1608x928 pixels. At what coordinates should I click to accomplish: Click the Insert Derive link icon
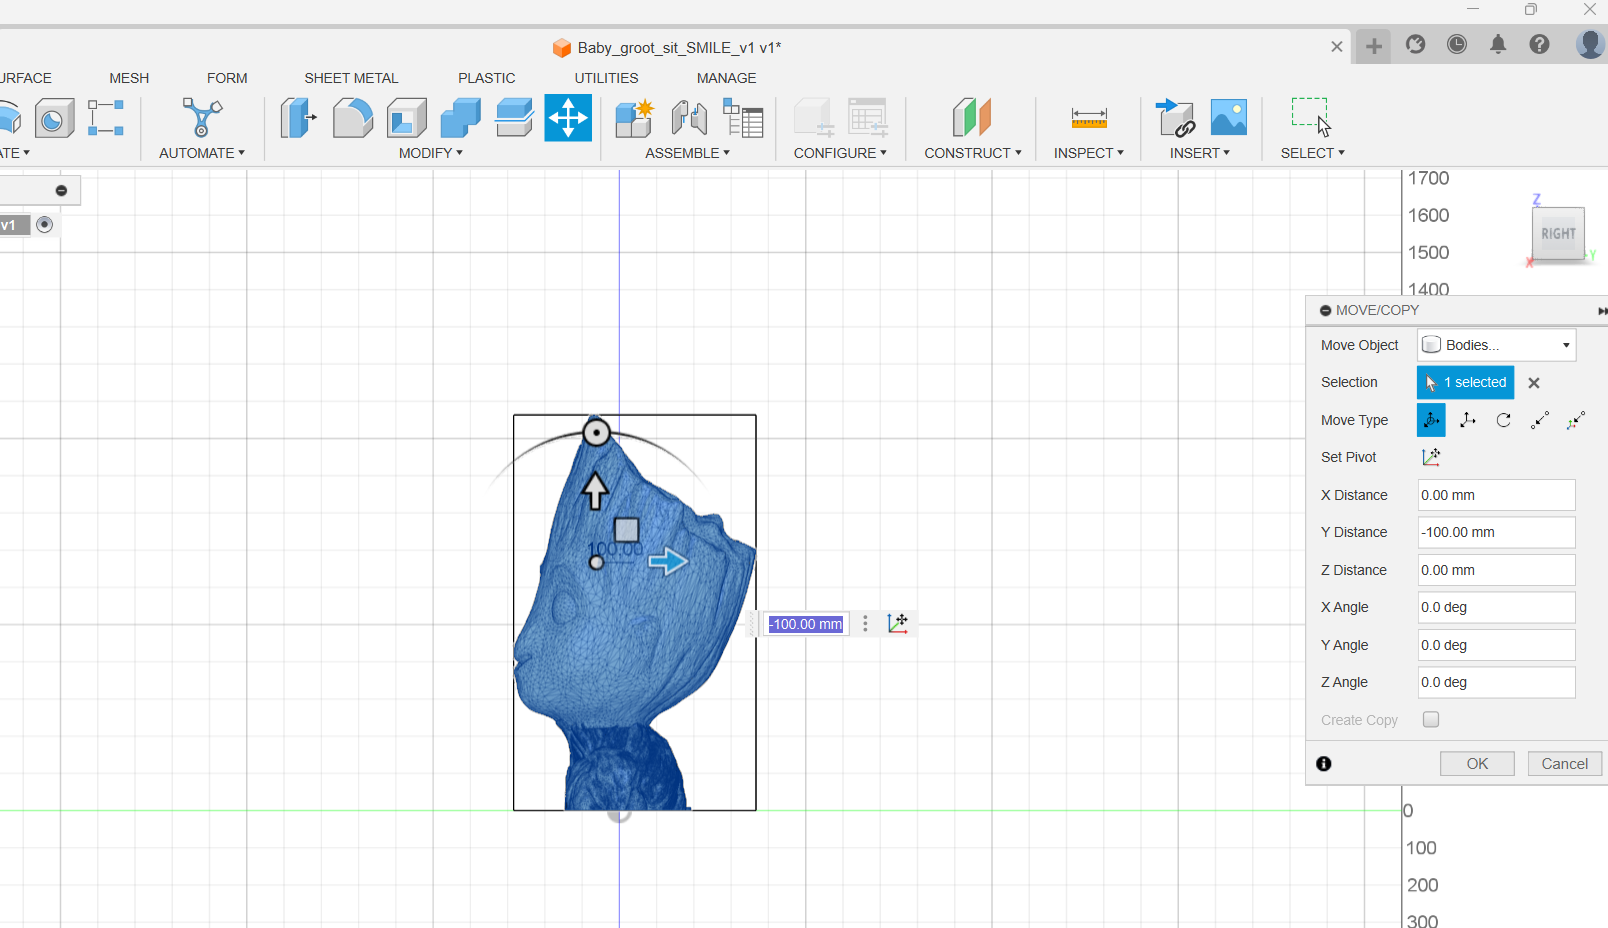1175,118
